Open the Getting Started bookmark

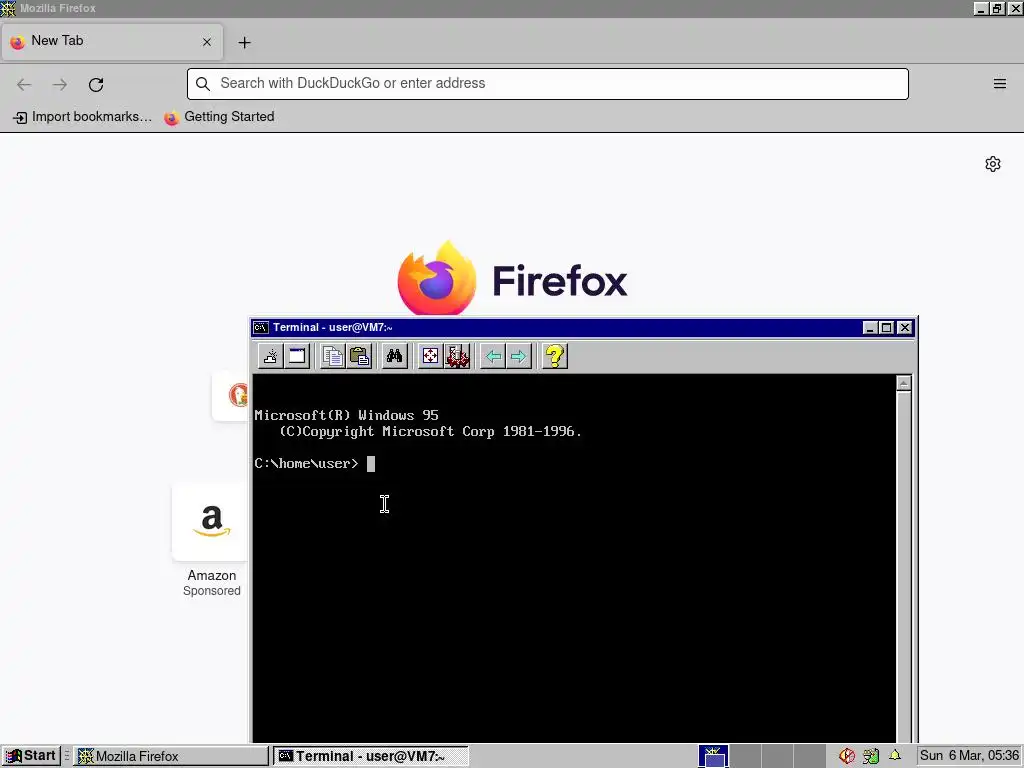[219, 117]
